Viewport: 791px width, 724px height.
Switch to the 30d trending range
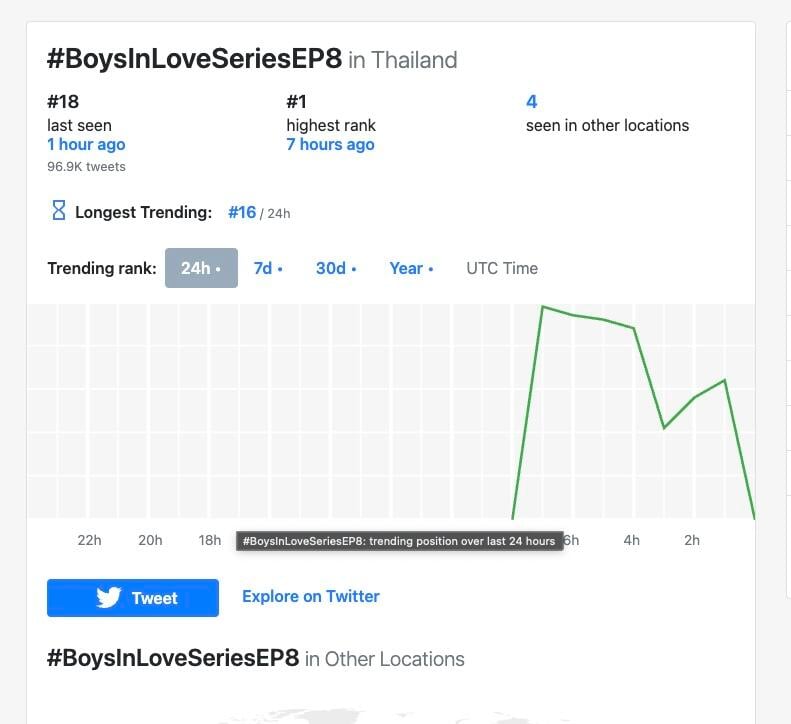click(336, 268)
